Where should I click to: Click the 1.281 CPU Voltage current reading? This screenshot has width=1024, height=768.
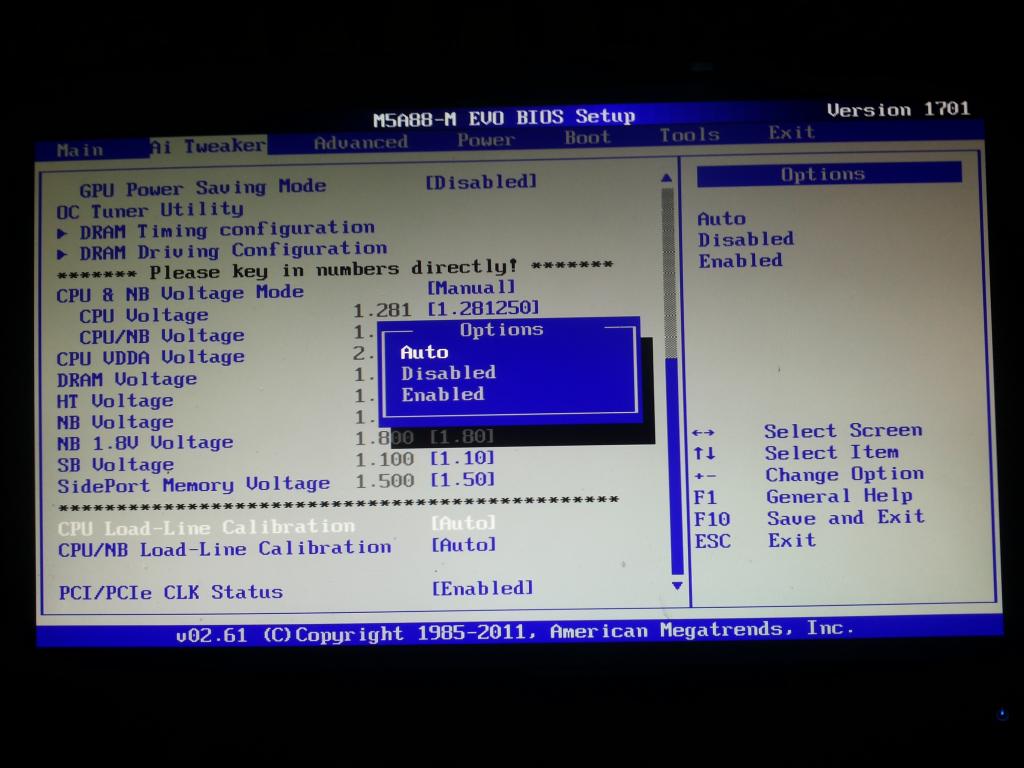383,310
